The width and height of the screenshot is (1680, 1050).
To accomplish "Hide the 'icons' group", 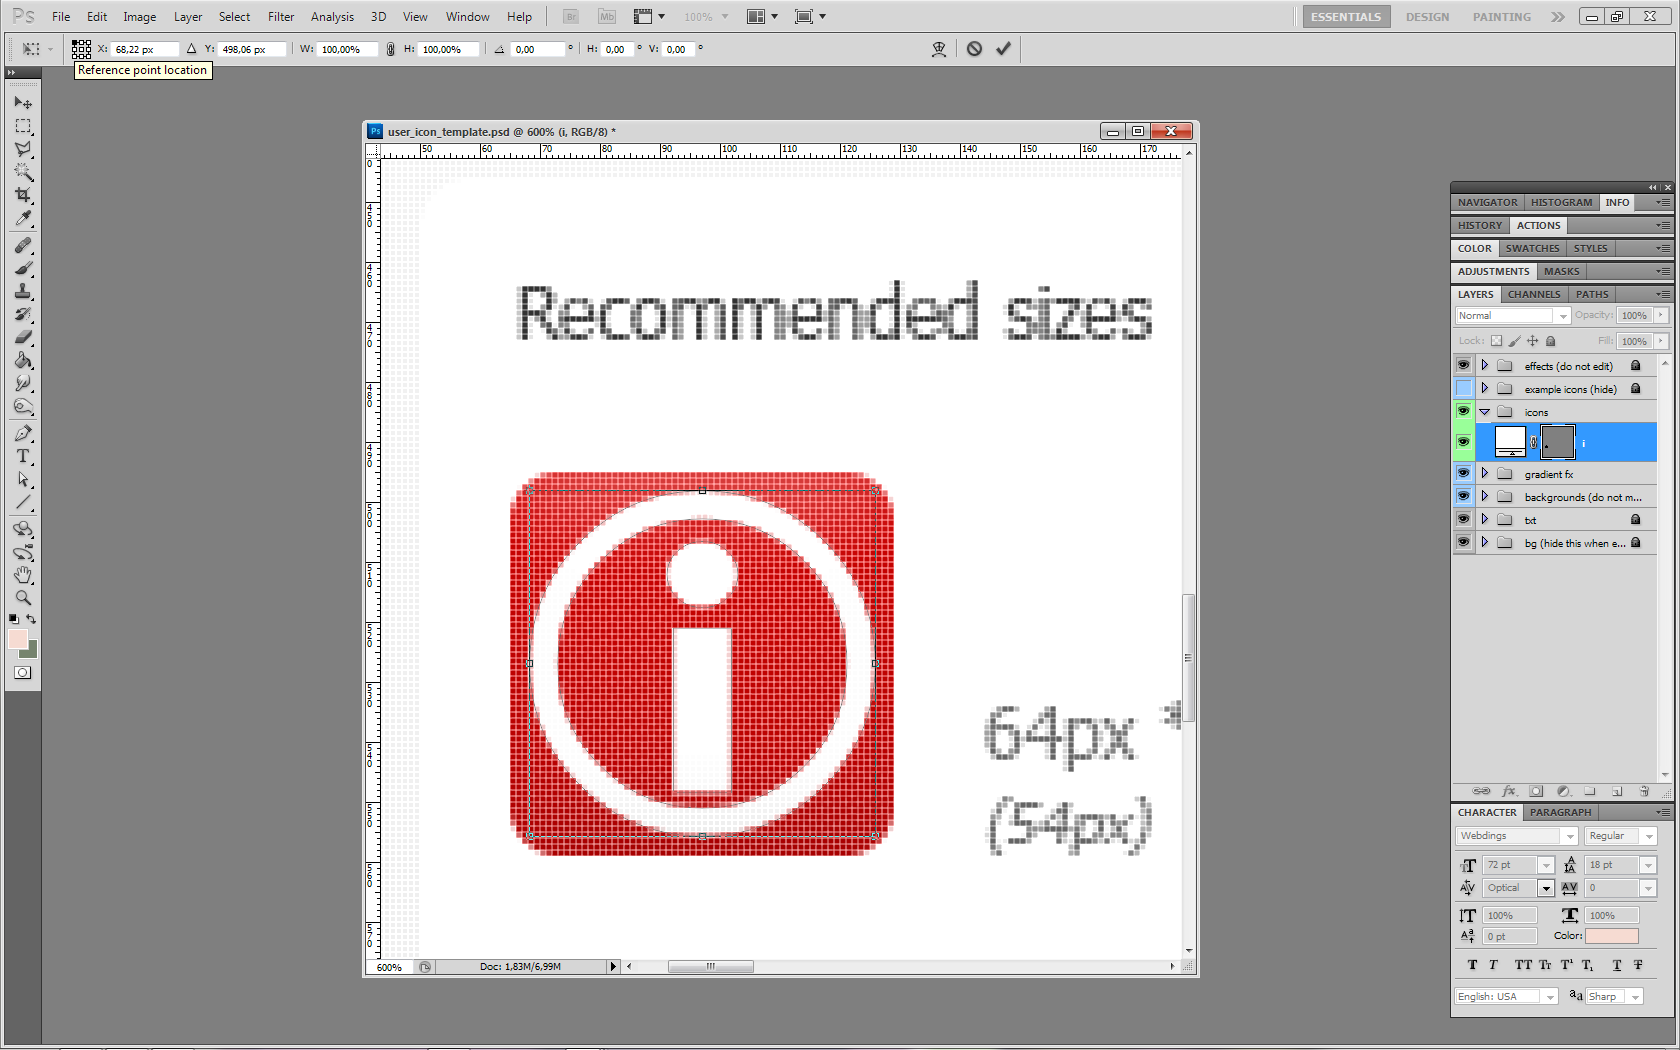I will [1464, 411].
